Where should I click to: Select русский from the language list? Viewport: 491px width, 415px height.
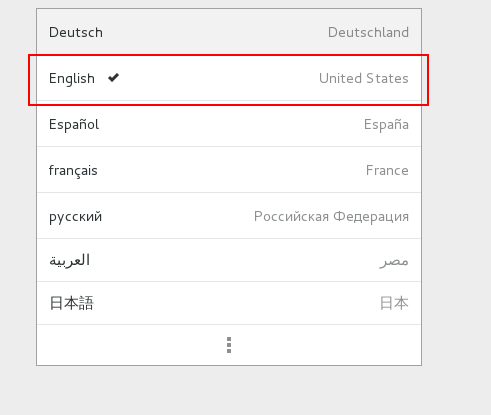pyautogui.click(x=229, y=216)
